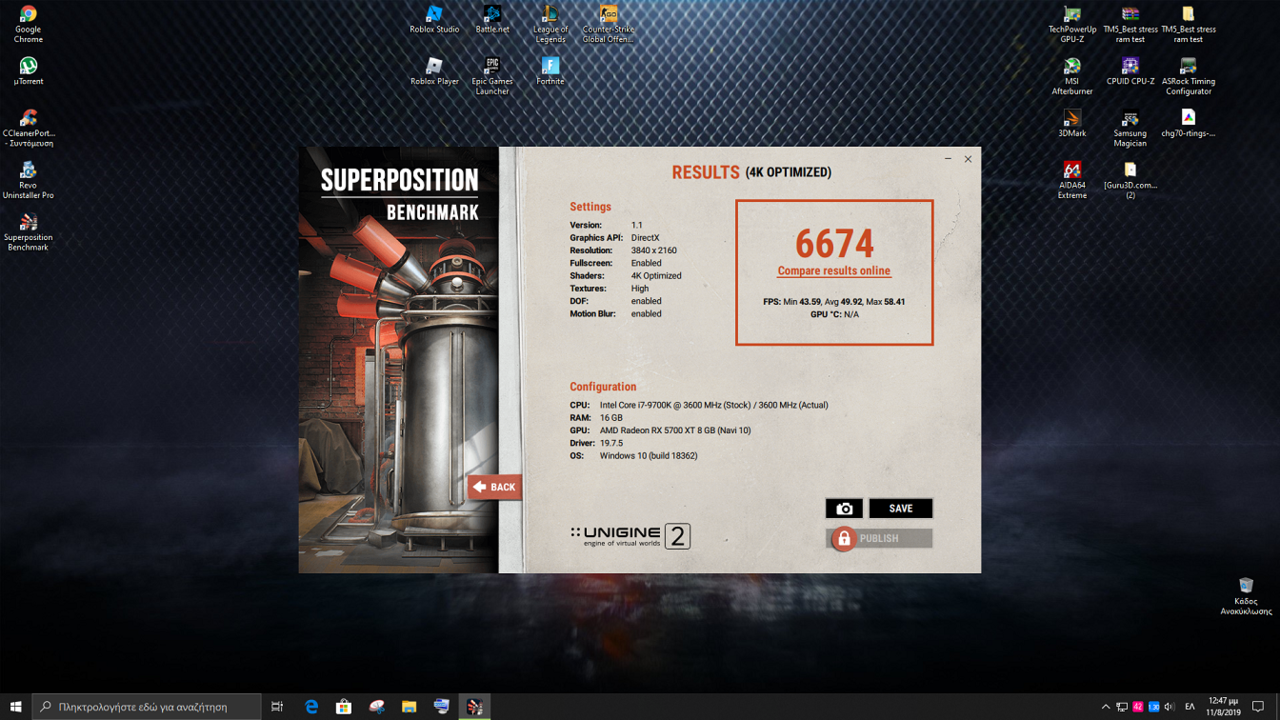
Task: Click the RESULTS (4K OPTIMIZED) heading
Action: click(x=751, y=172)
